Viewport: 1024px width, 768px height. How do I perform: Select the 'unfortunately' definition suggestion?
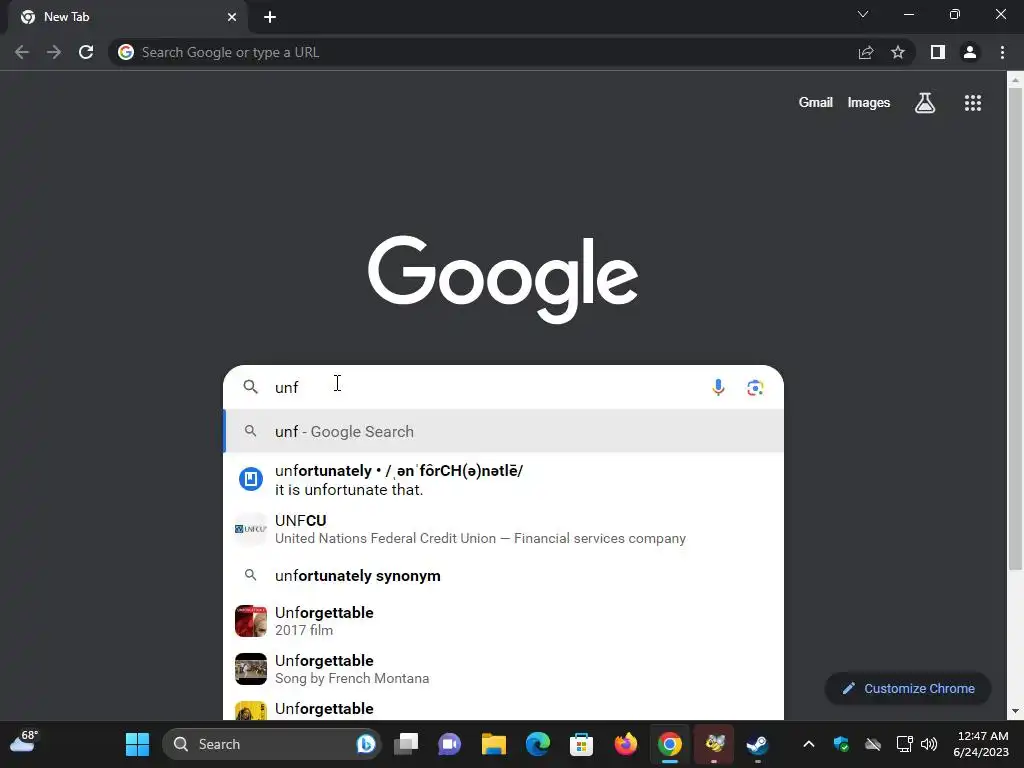pyautogui.click(x=504, y=479)
